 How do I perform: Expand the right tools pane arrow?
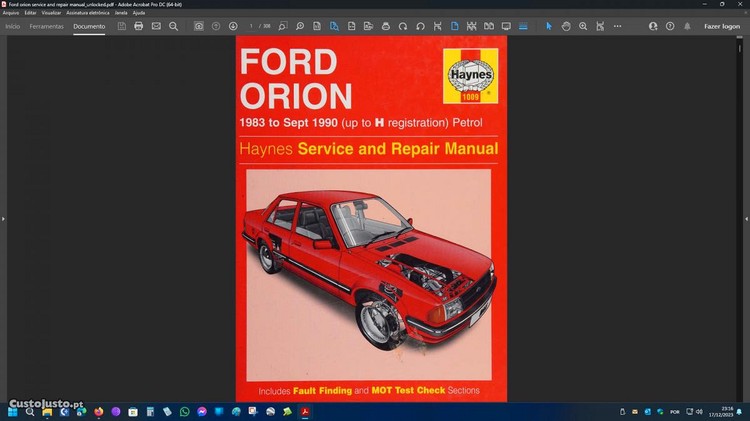[x=745, y=218]
